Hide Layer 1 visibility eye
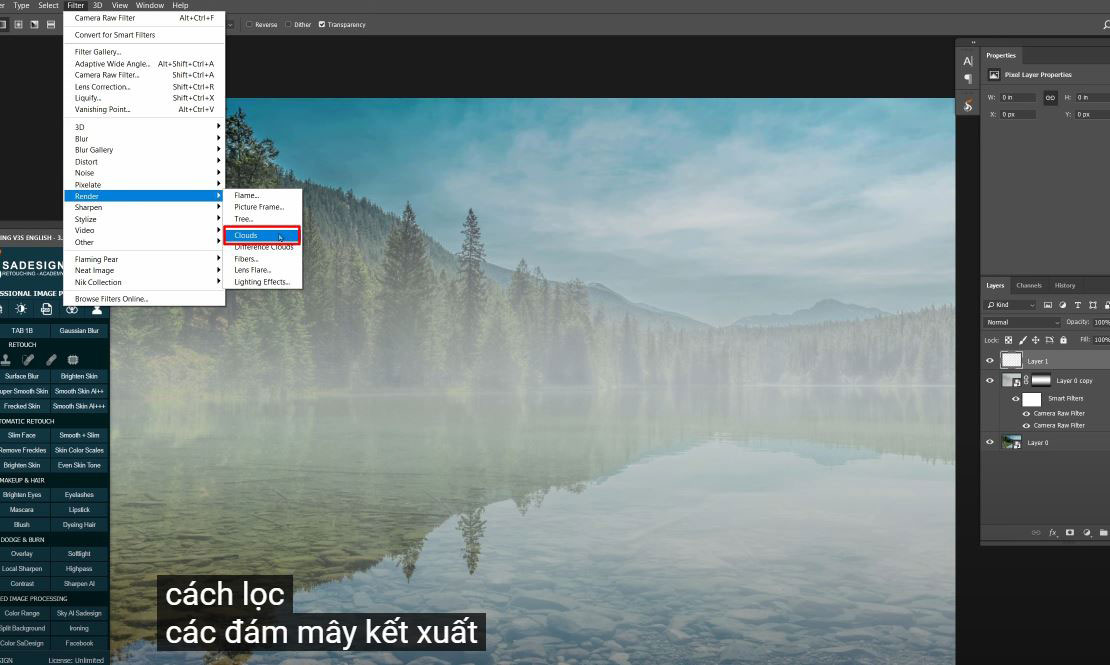Screen dimensions: 1110x665 pyautogui.click(x=990, y=360)
